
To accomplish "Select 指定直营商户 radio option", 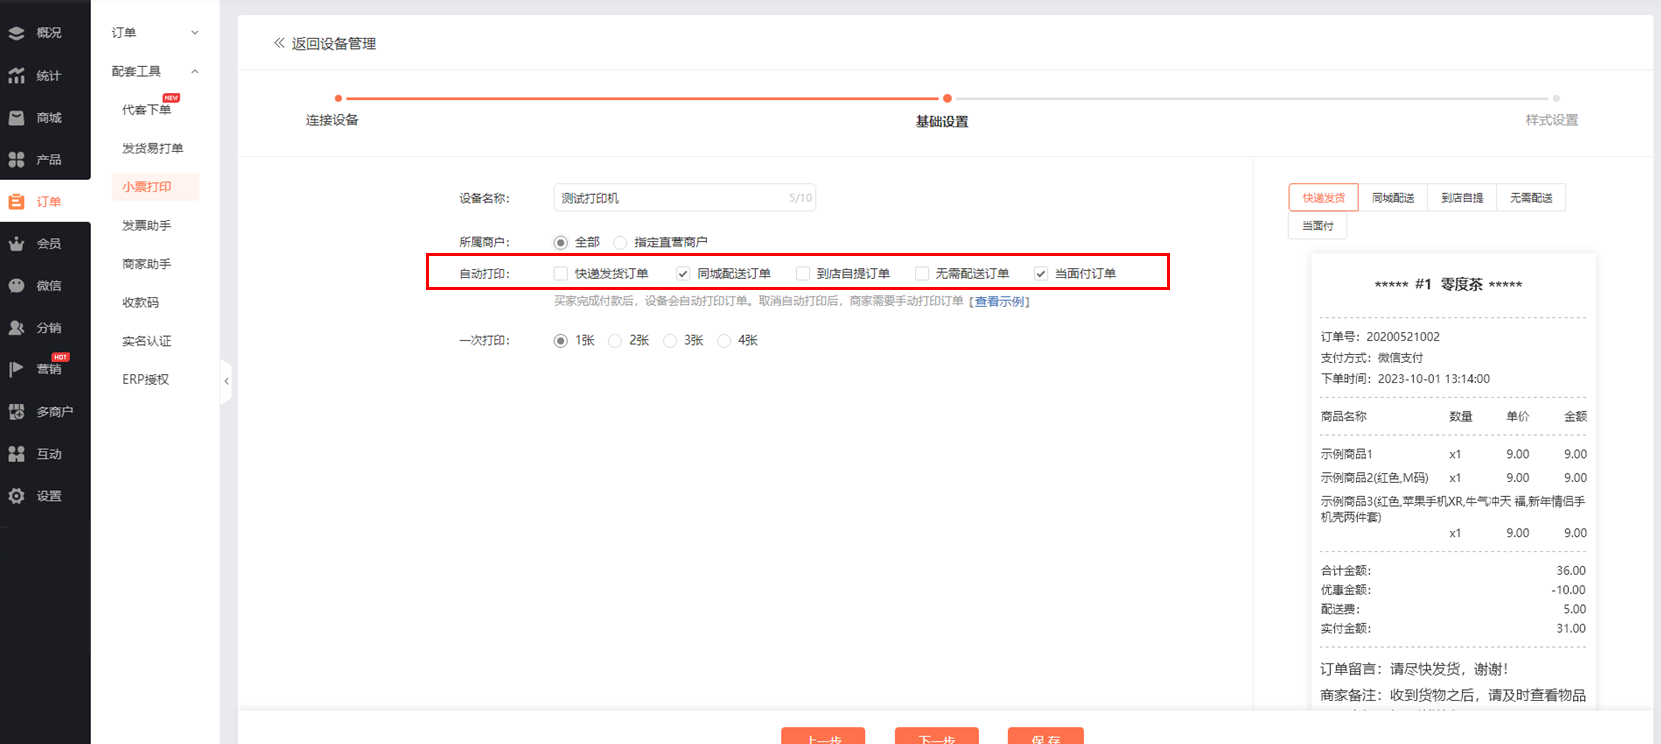I will (x=621, y=243).
